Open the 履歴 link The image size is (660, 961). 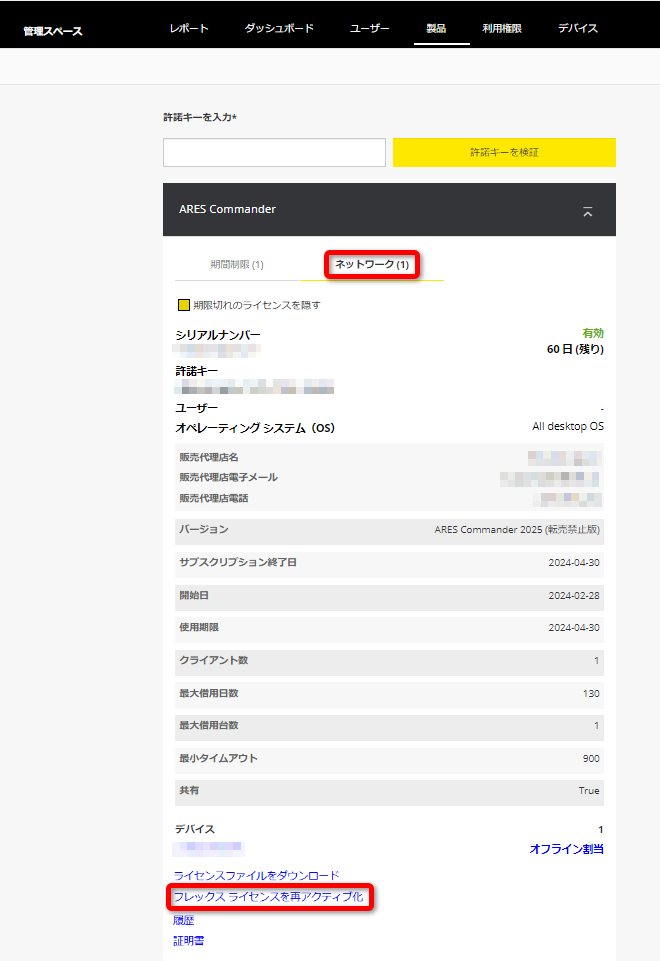tap(184, 920)
